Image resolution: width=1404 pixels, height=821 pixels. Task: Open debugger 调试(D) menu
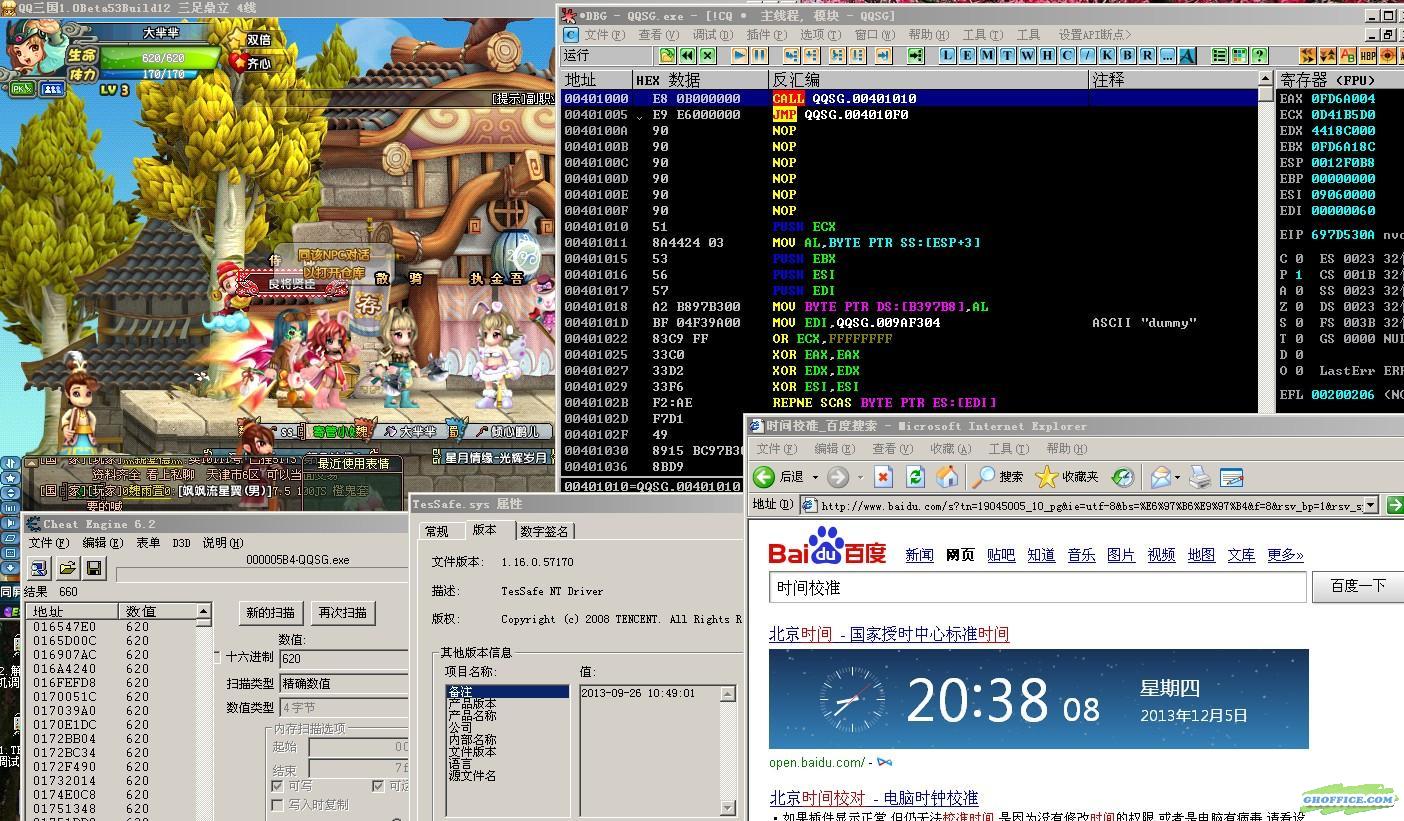click(x=712, y=34)
